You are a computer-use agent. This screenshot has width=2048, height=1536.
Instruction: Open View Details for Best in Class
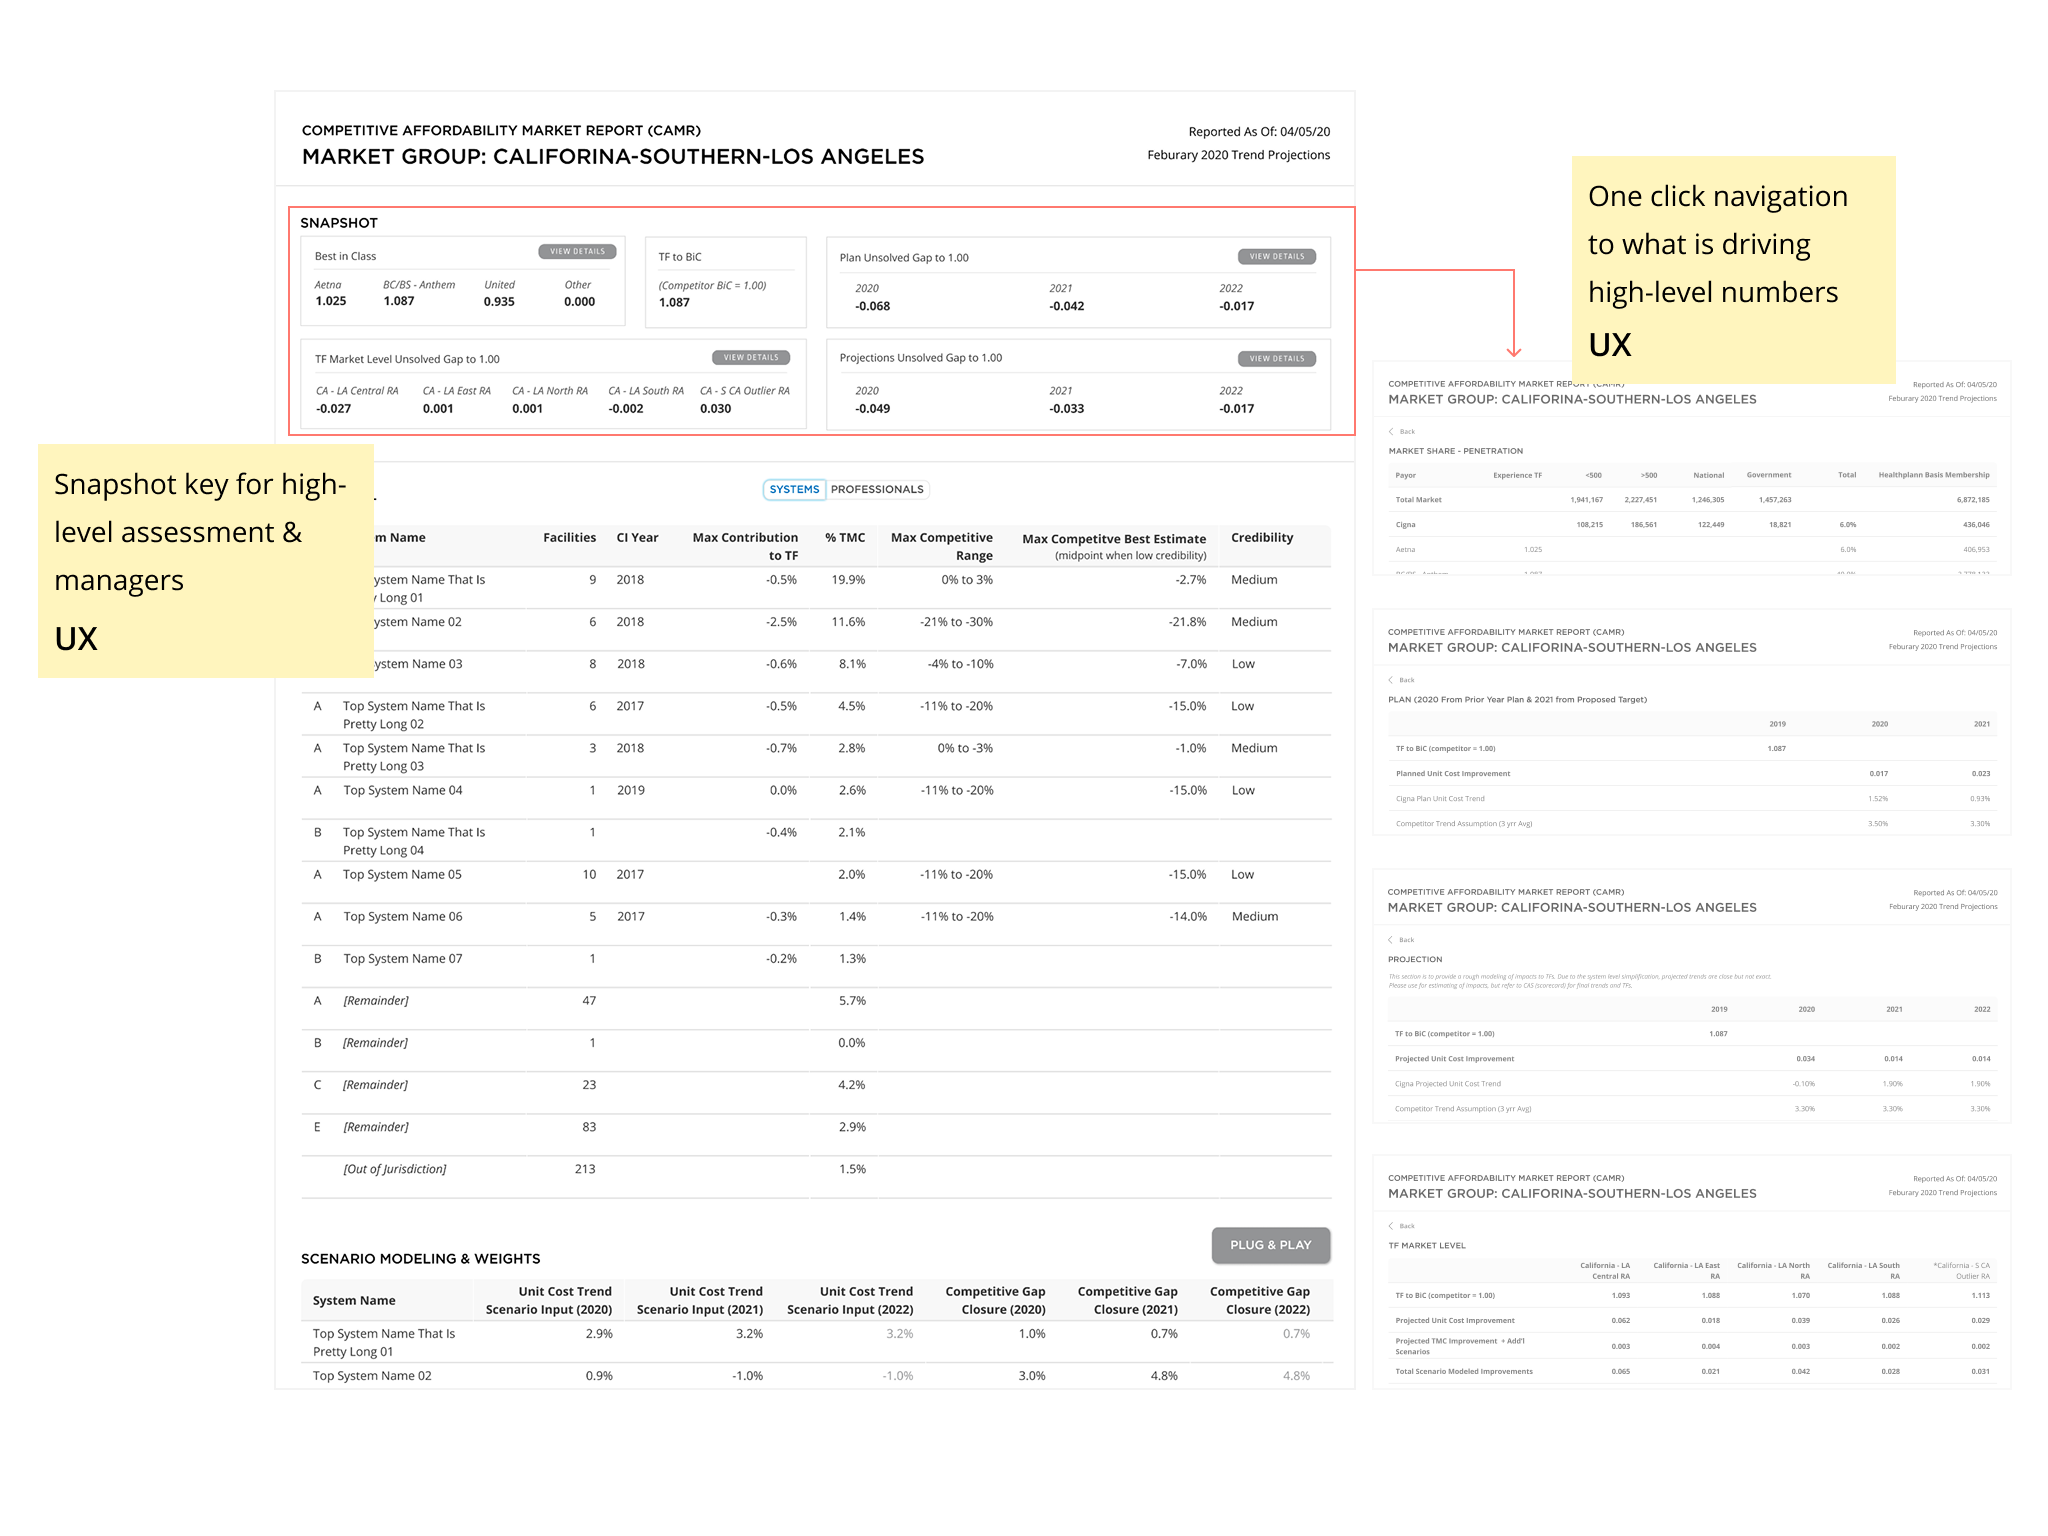pyautogui.click(x=577, y=252)
